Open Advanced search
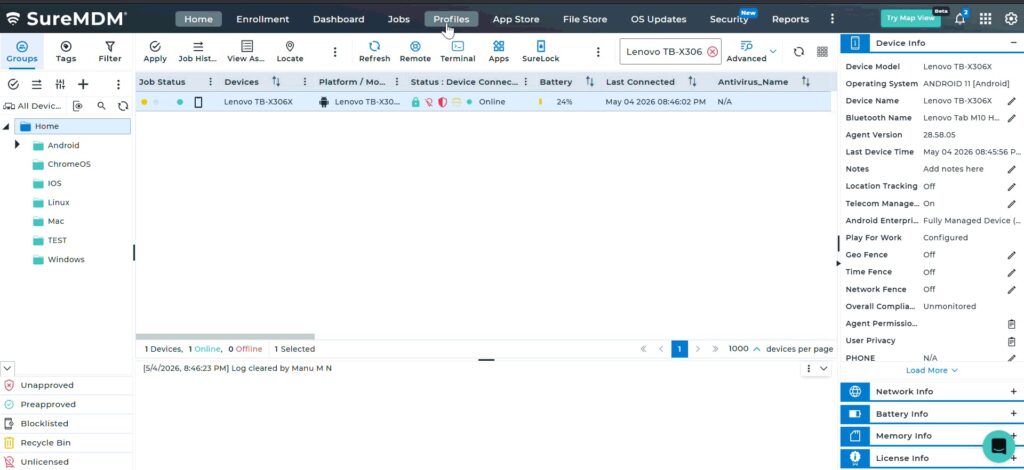 746,52
